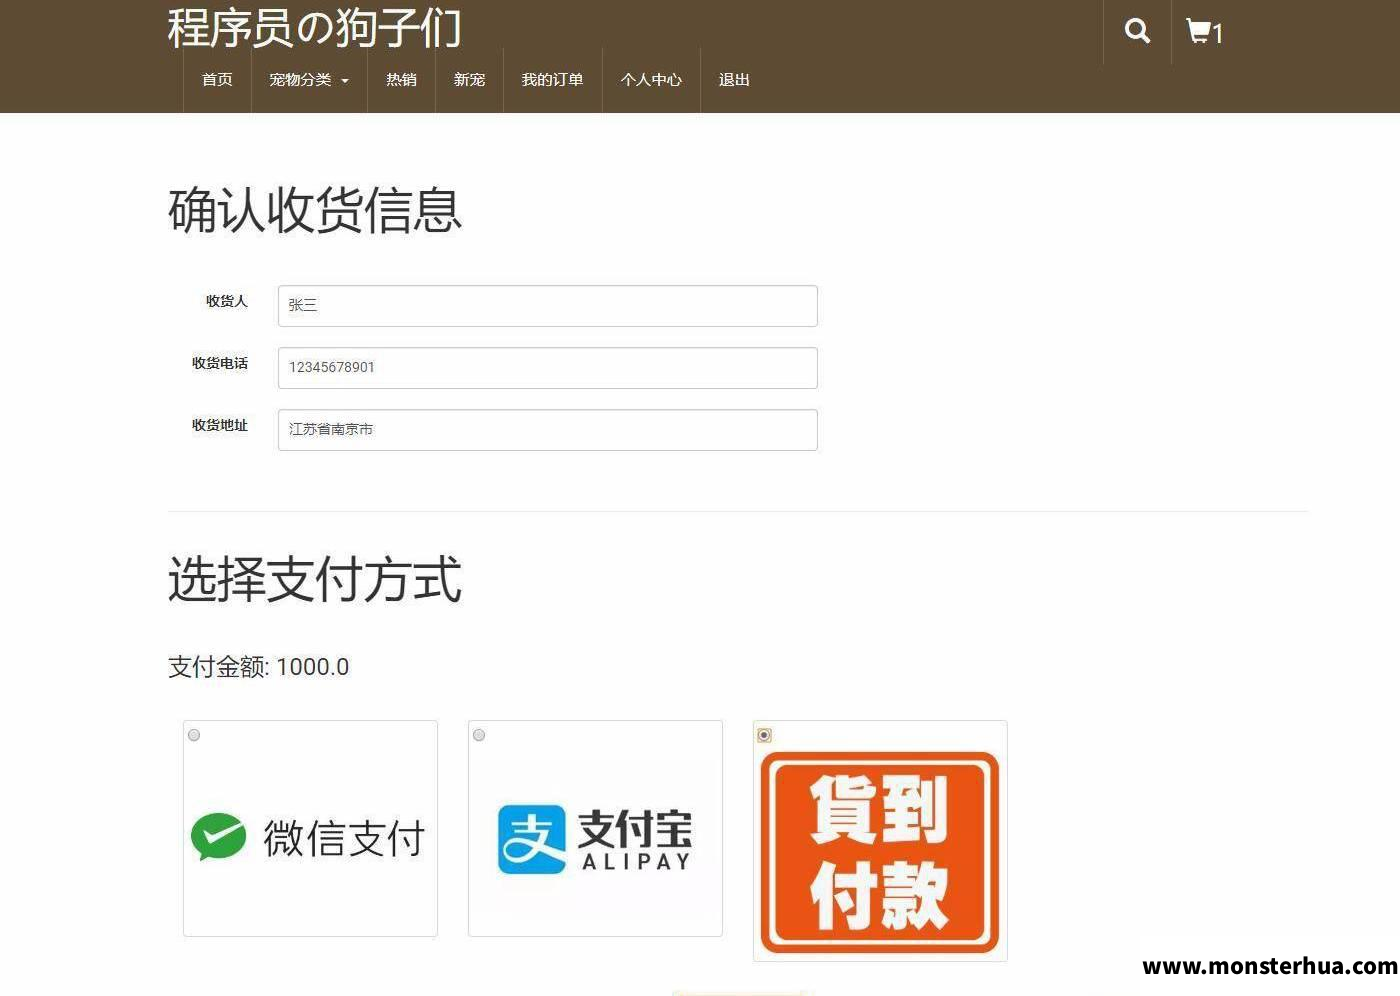Image resolution: width=1400 pixels, height=996 pixels.
Task: Focus the 收货电话 phone input
Action: tap(547, 368)
